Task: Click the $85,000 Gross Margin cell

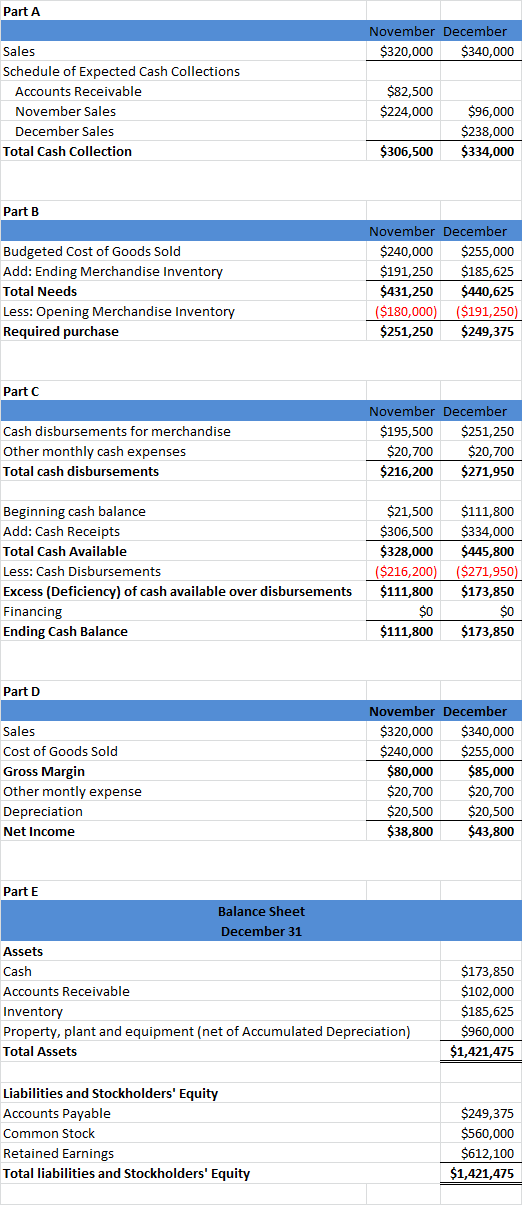Action: (491, 771)
